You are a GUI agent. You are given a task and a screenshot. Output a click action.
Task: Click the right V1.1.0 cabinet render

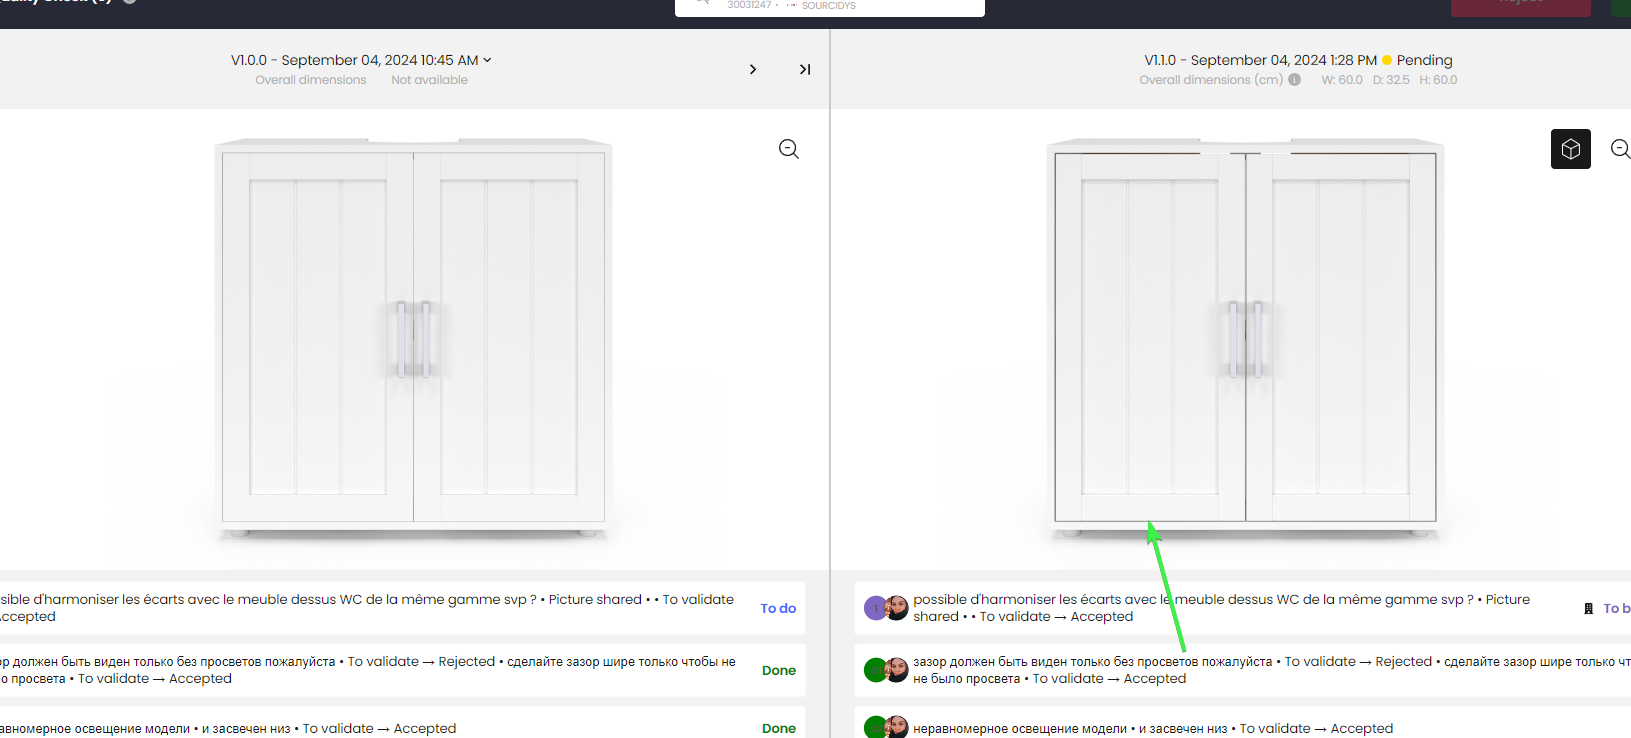point(1245,338)
